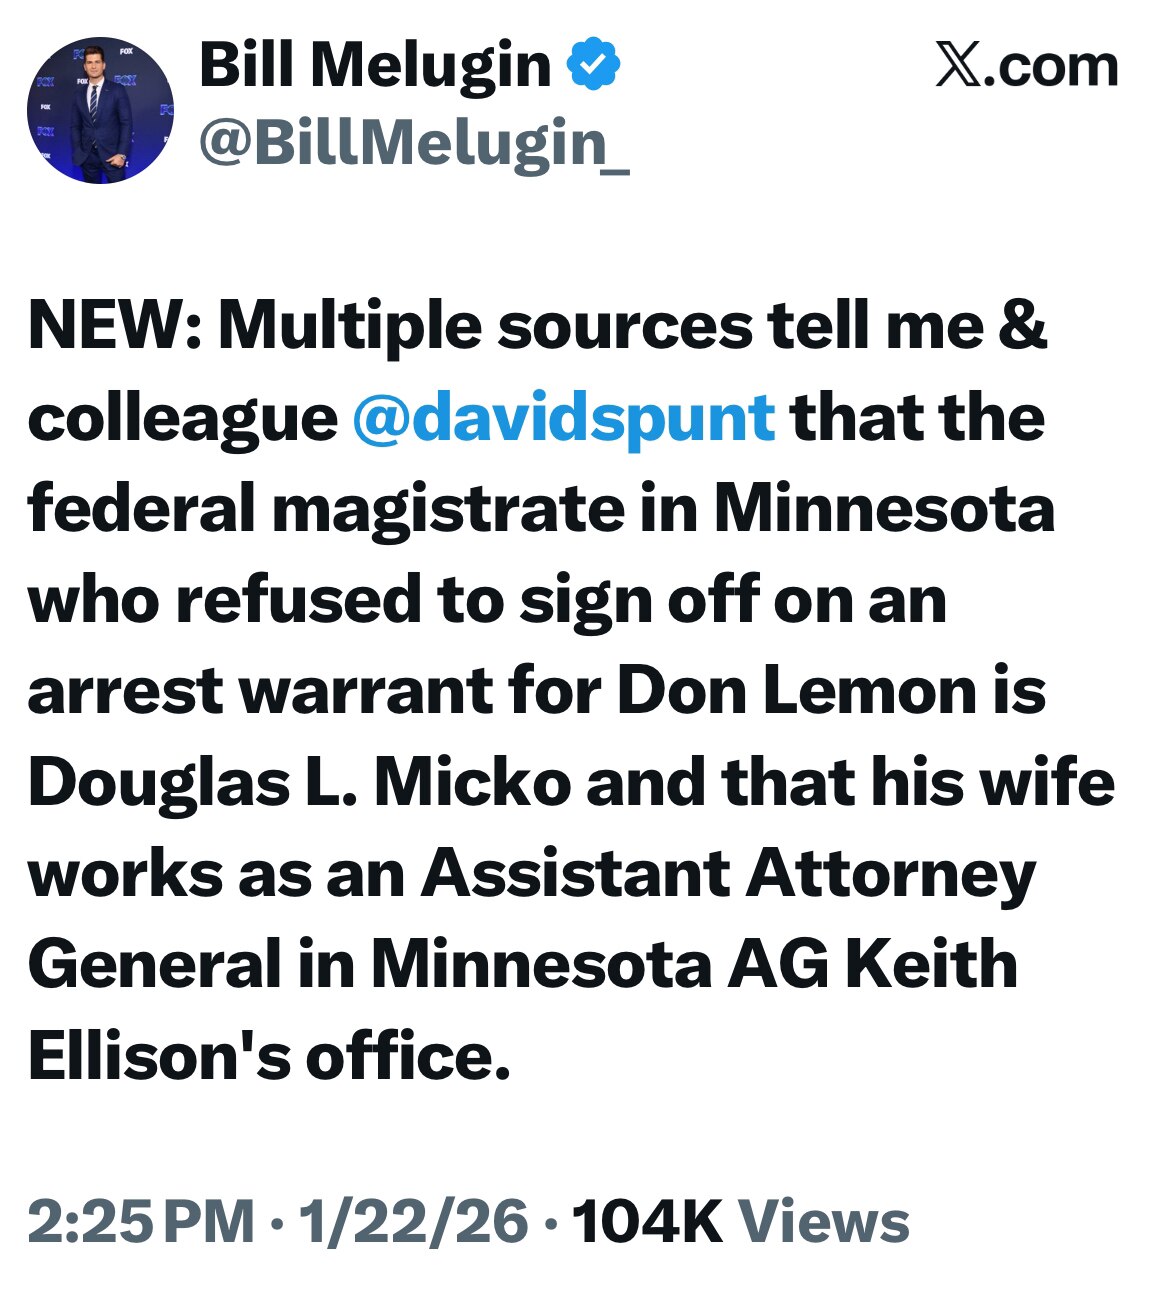Click the words Ellison's office
Image resolution: width=1170 pixels, height=1291 pixels.
click(269, 1056)
